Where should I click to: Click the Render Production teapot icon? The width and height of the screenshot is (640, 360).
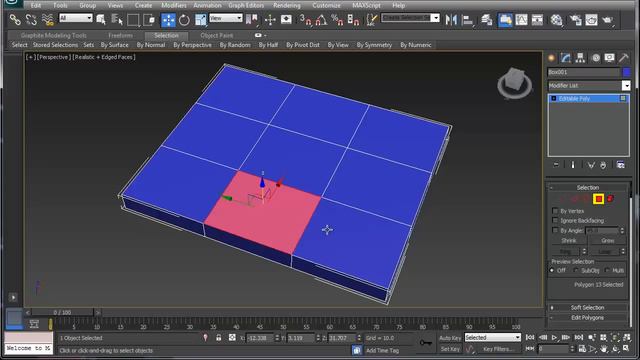point(608,20)
